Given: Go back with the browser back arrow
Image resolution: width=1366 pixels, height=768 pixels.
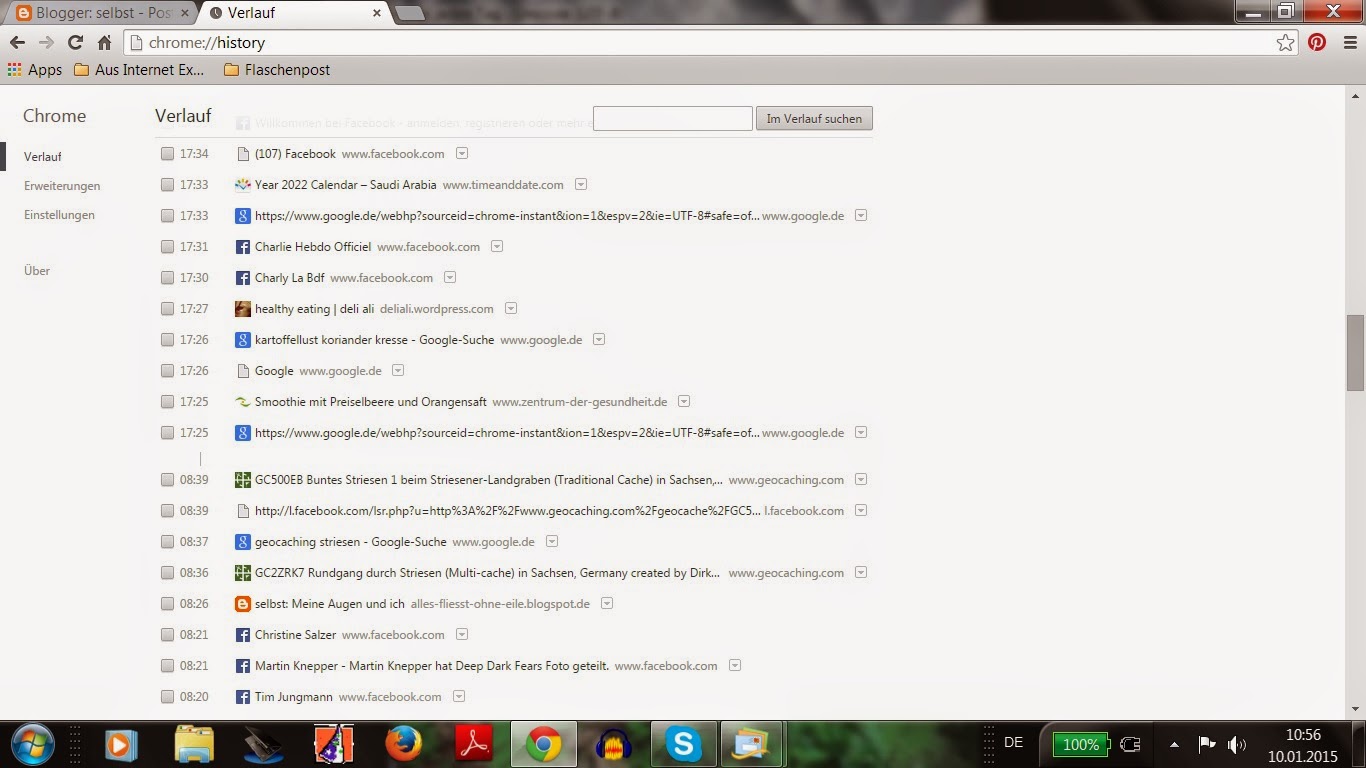Looking at the screenshot, I should tap(17, 43).
